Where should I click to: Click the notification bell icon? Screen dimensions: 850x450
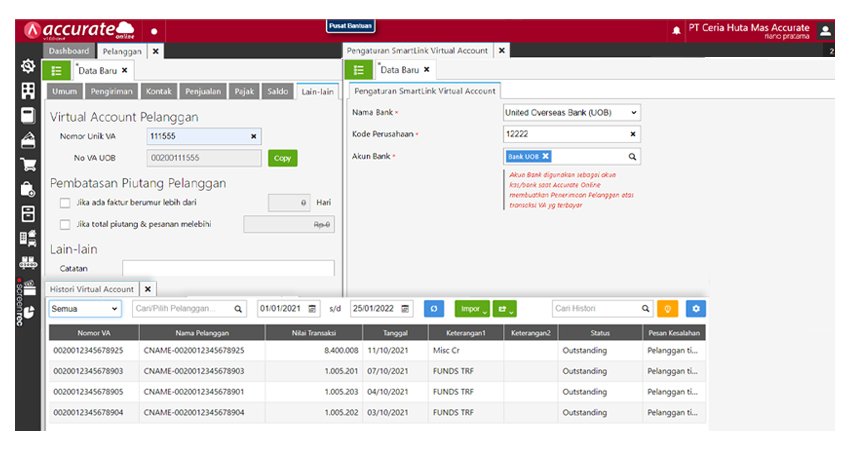pos(677,31)
